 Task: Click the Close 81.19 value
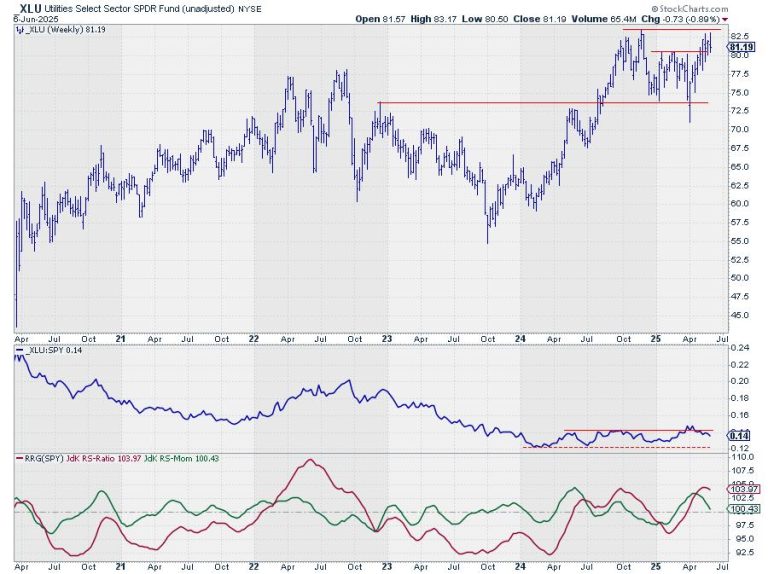tap(540, 19)
